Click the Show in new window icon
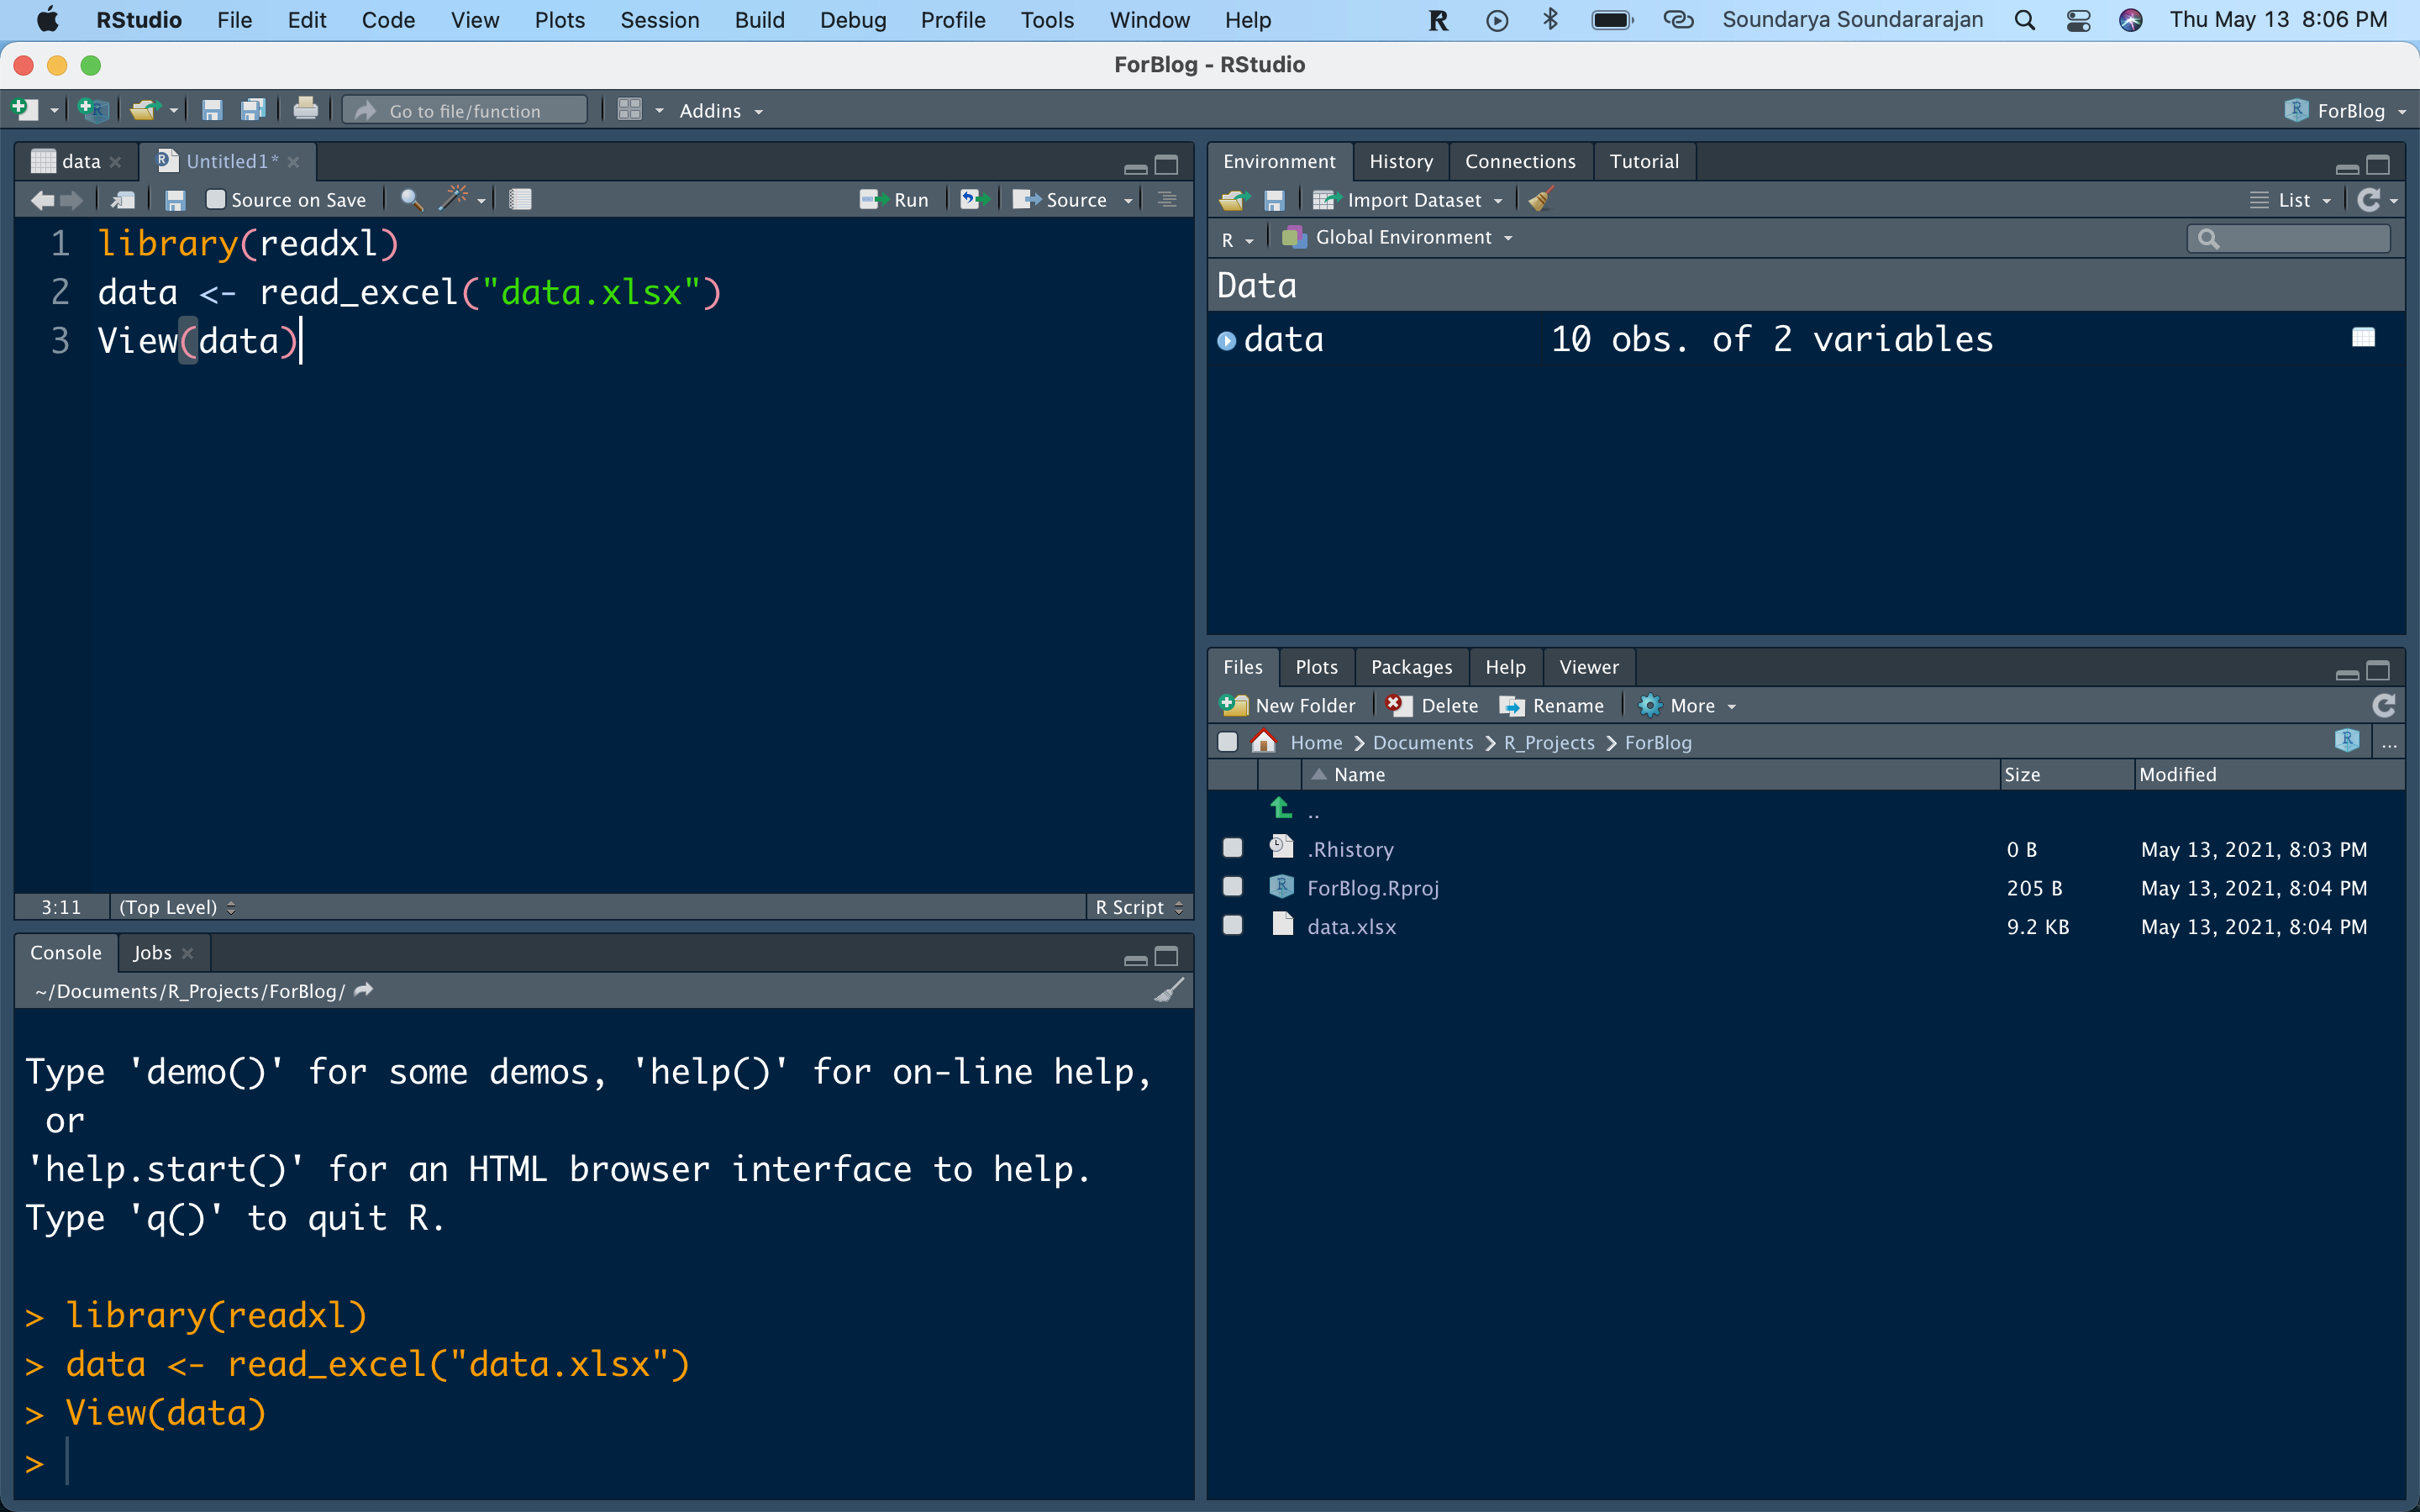 tap(123, 200)
